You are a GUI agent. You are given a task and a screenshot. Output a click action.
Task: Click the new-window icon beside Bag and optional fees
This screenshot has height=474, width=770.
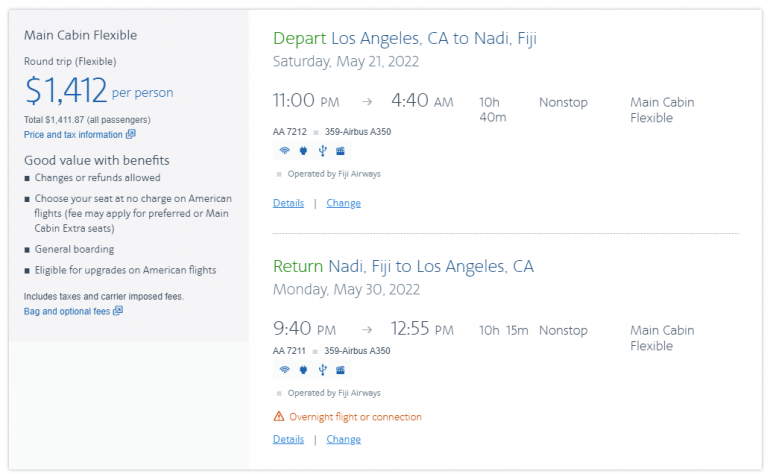[118, 311]
